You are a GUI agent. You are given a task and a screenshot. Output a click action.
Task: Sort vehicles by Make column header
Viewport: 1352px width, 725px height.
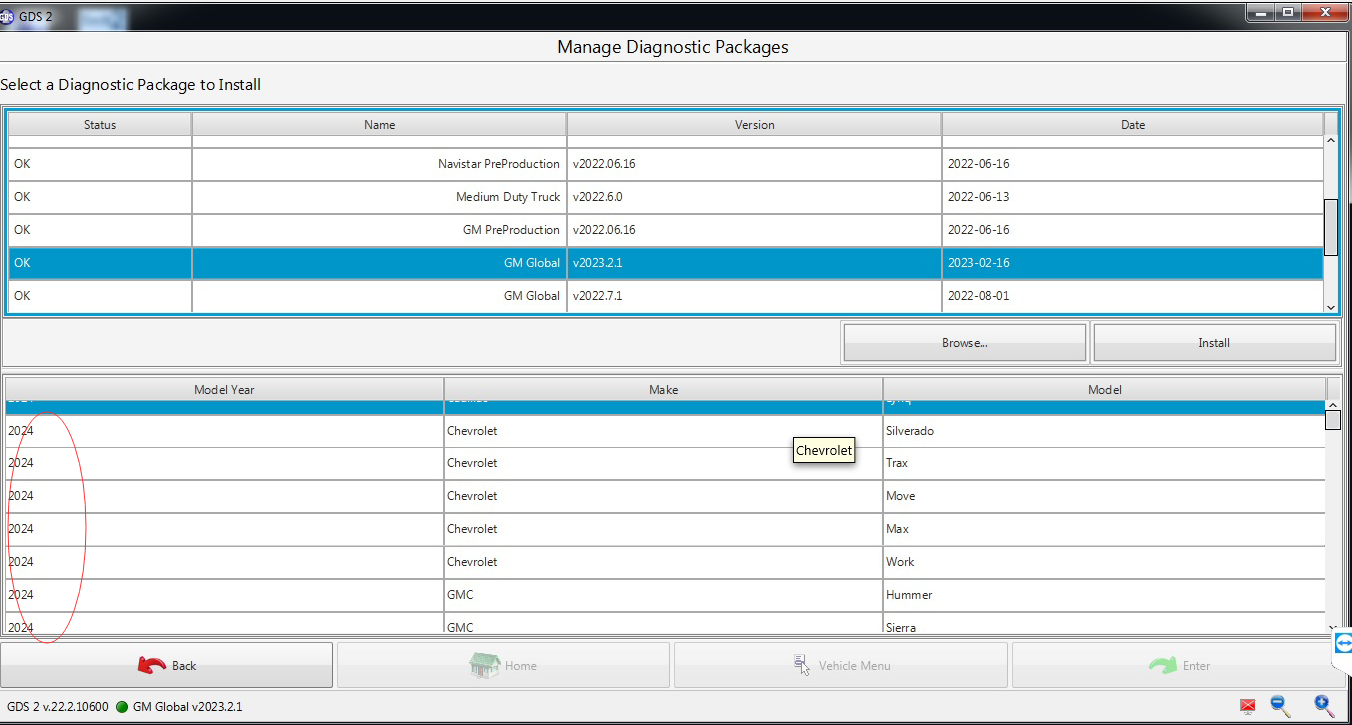(663, 390)
